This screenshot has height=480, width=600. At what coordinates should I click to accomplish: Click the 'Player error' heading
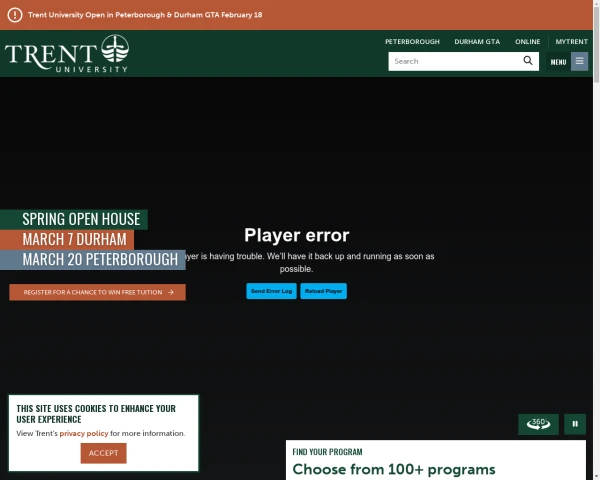pos(297,235)
